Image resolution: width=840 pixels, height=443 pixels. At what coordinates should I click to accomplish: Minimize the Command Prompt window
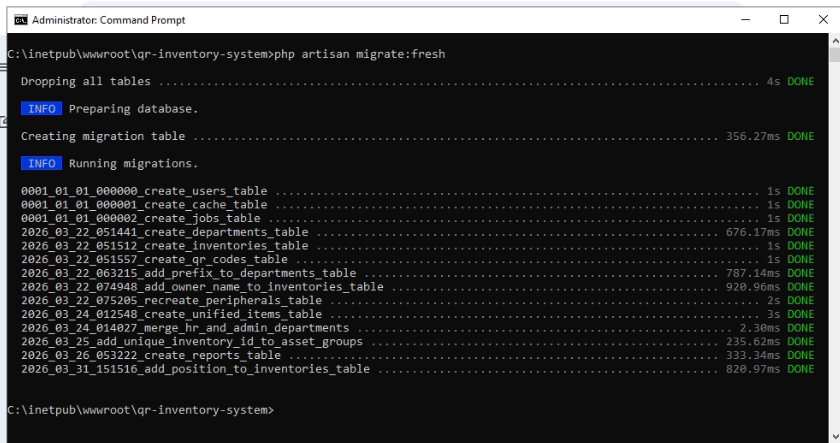pyautogui.click(x=745, y=20)
